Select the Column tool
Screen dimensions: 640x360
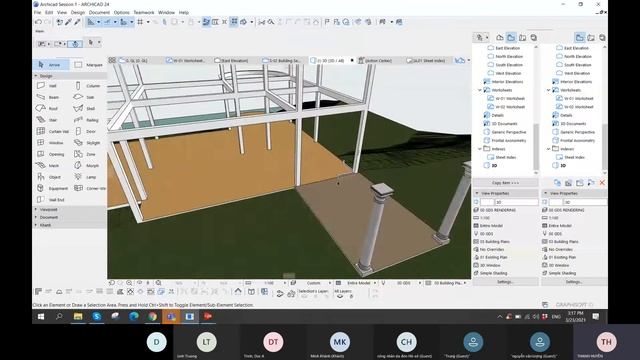pos(87,86)
